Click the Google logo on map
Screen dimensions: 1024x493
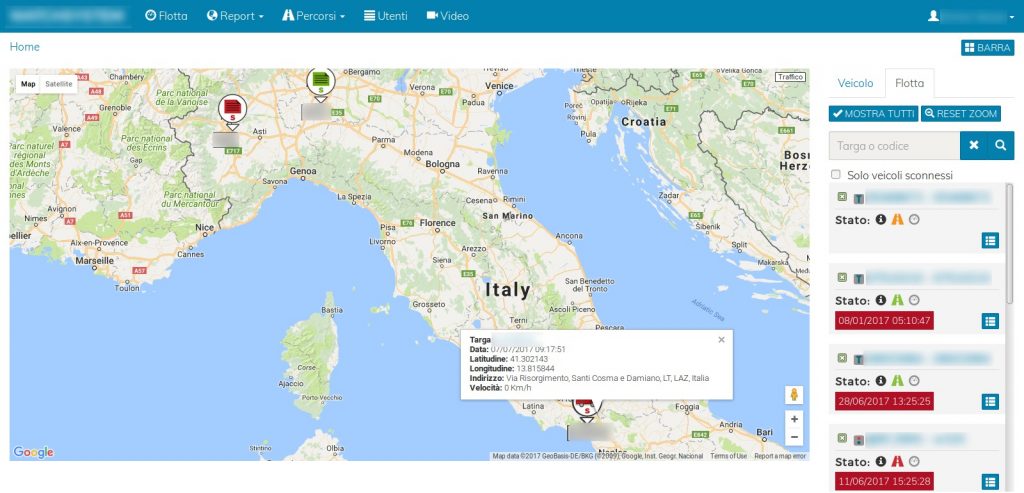coord(33,452)
